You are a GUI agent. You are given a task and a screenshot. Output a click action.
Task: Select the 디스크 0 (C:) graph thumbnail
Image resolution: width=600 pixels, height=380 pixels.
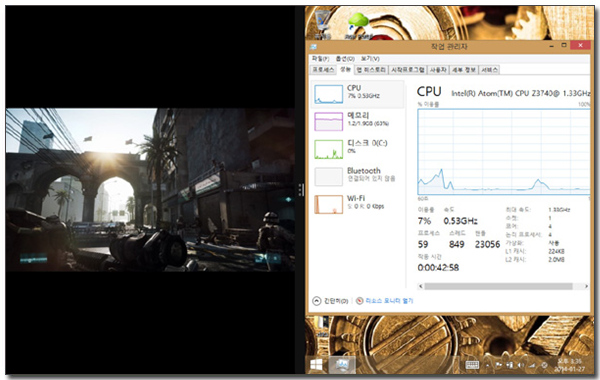click(328, 149)
